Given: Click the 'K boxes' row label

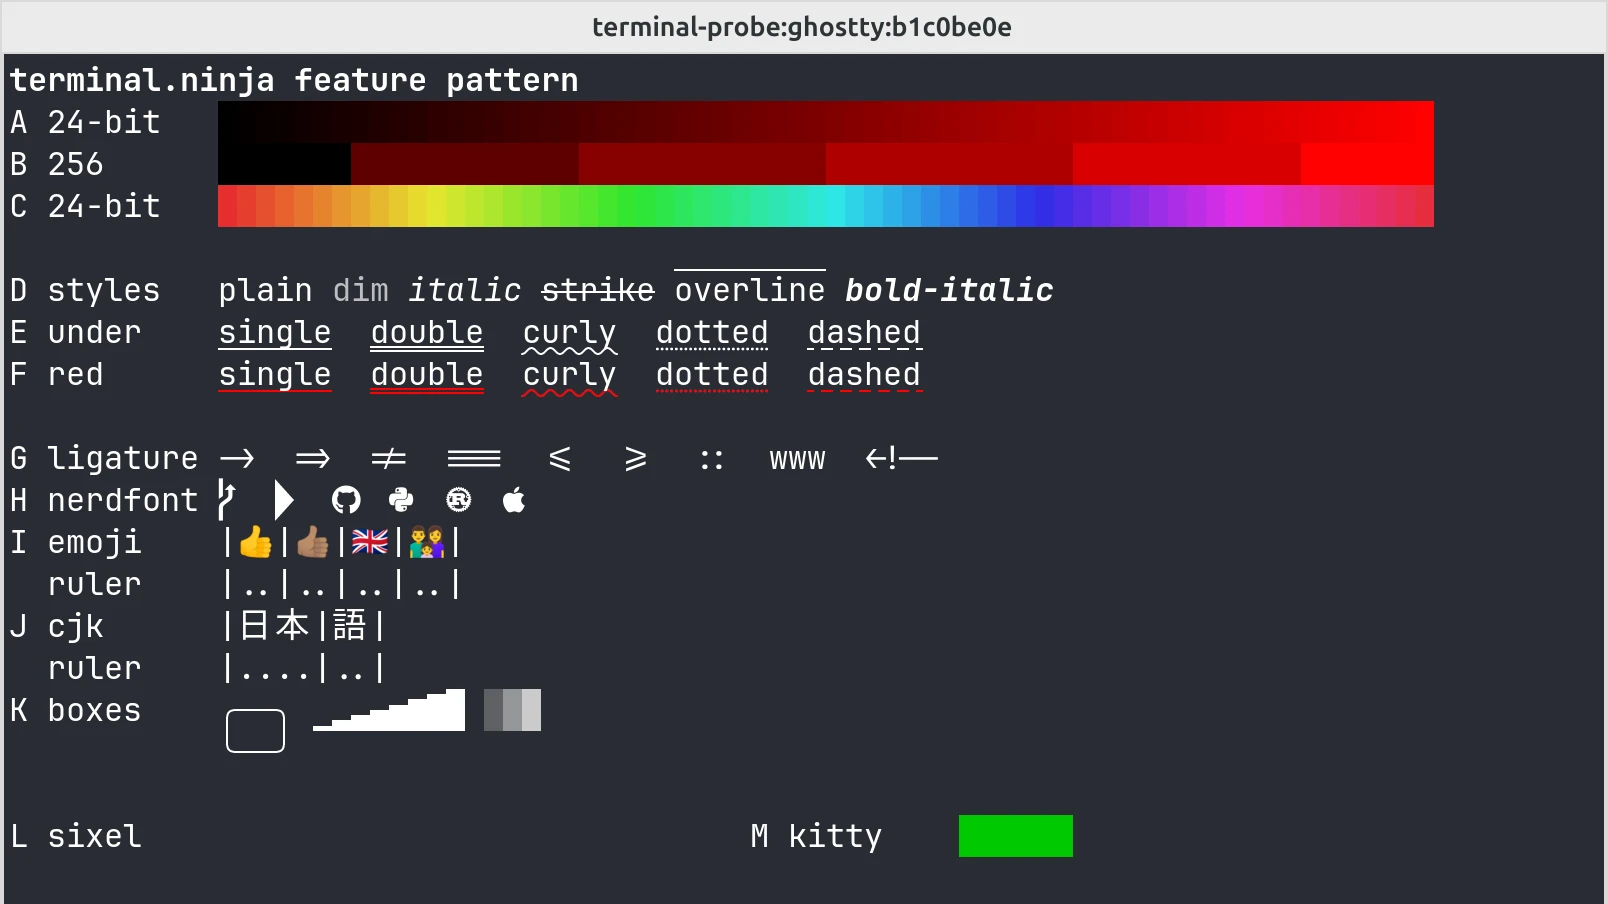Looking at the screenshot, I should point(76,710).
